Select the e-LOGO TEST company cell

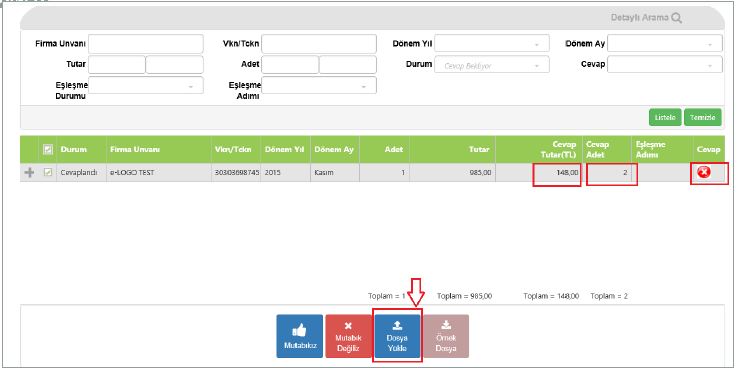click(x=159, y=173)
